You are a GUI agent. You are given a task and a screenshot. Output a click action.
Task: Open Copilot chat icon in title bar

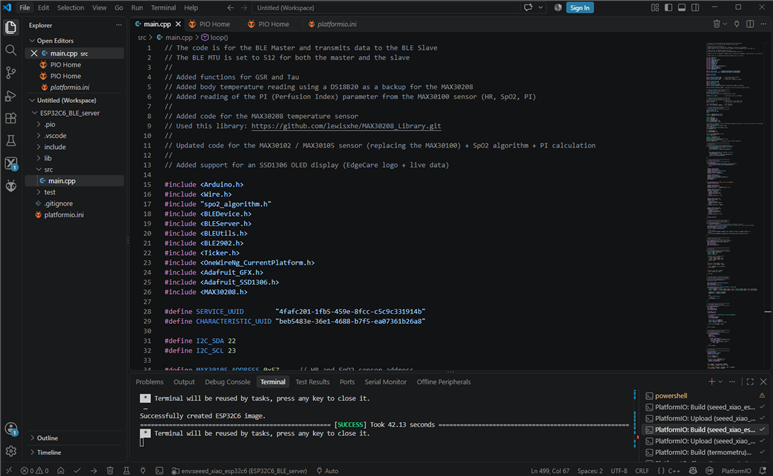pos(528,7)
